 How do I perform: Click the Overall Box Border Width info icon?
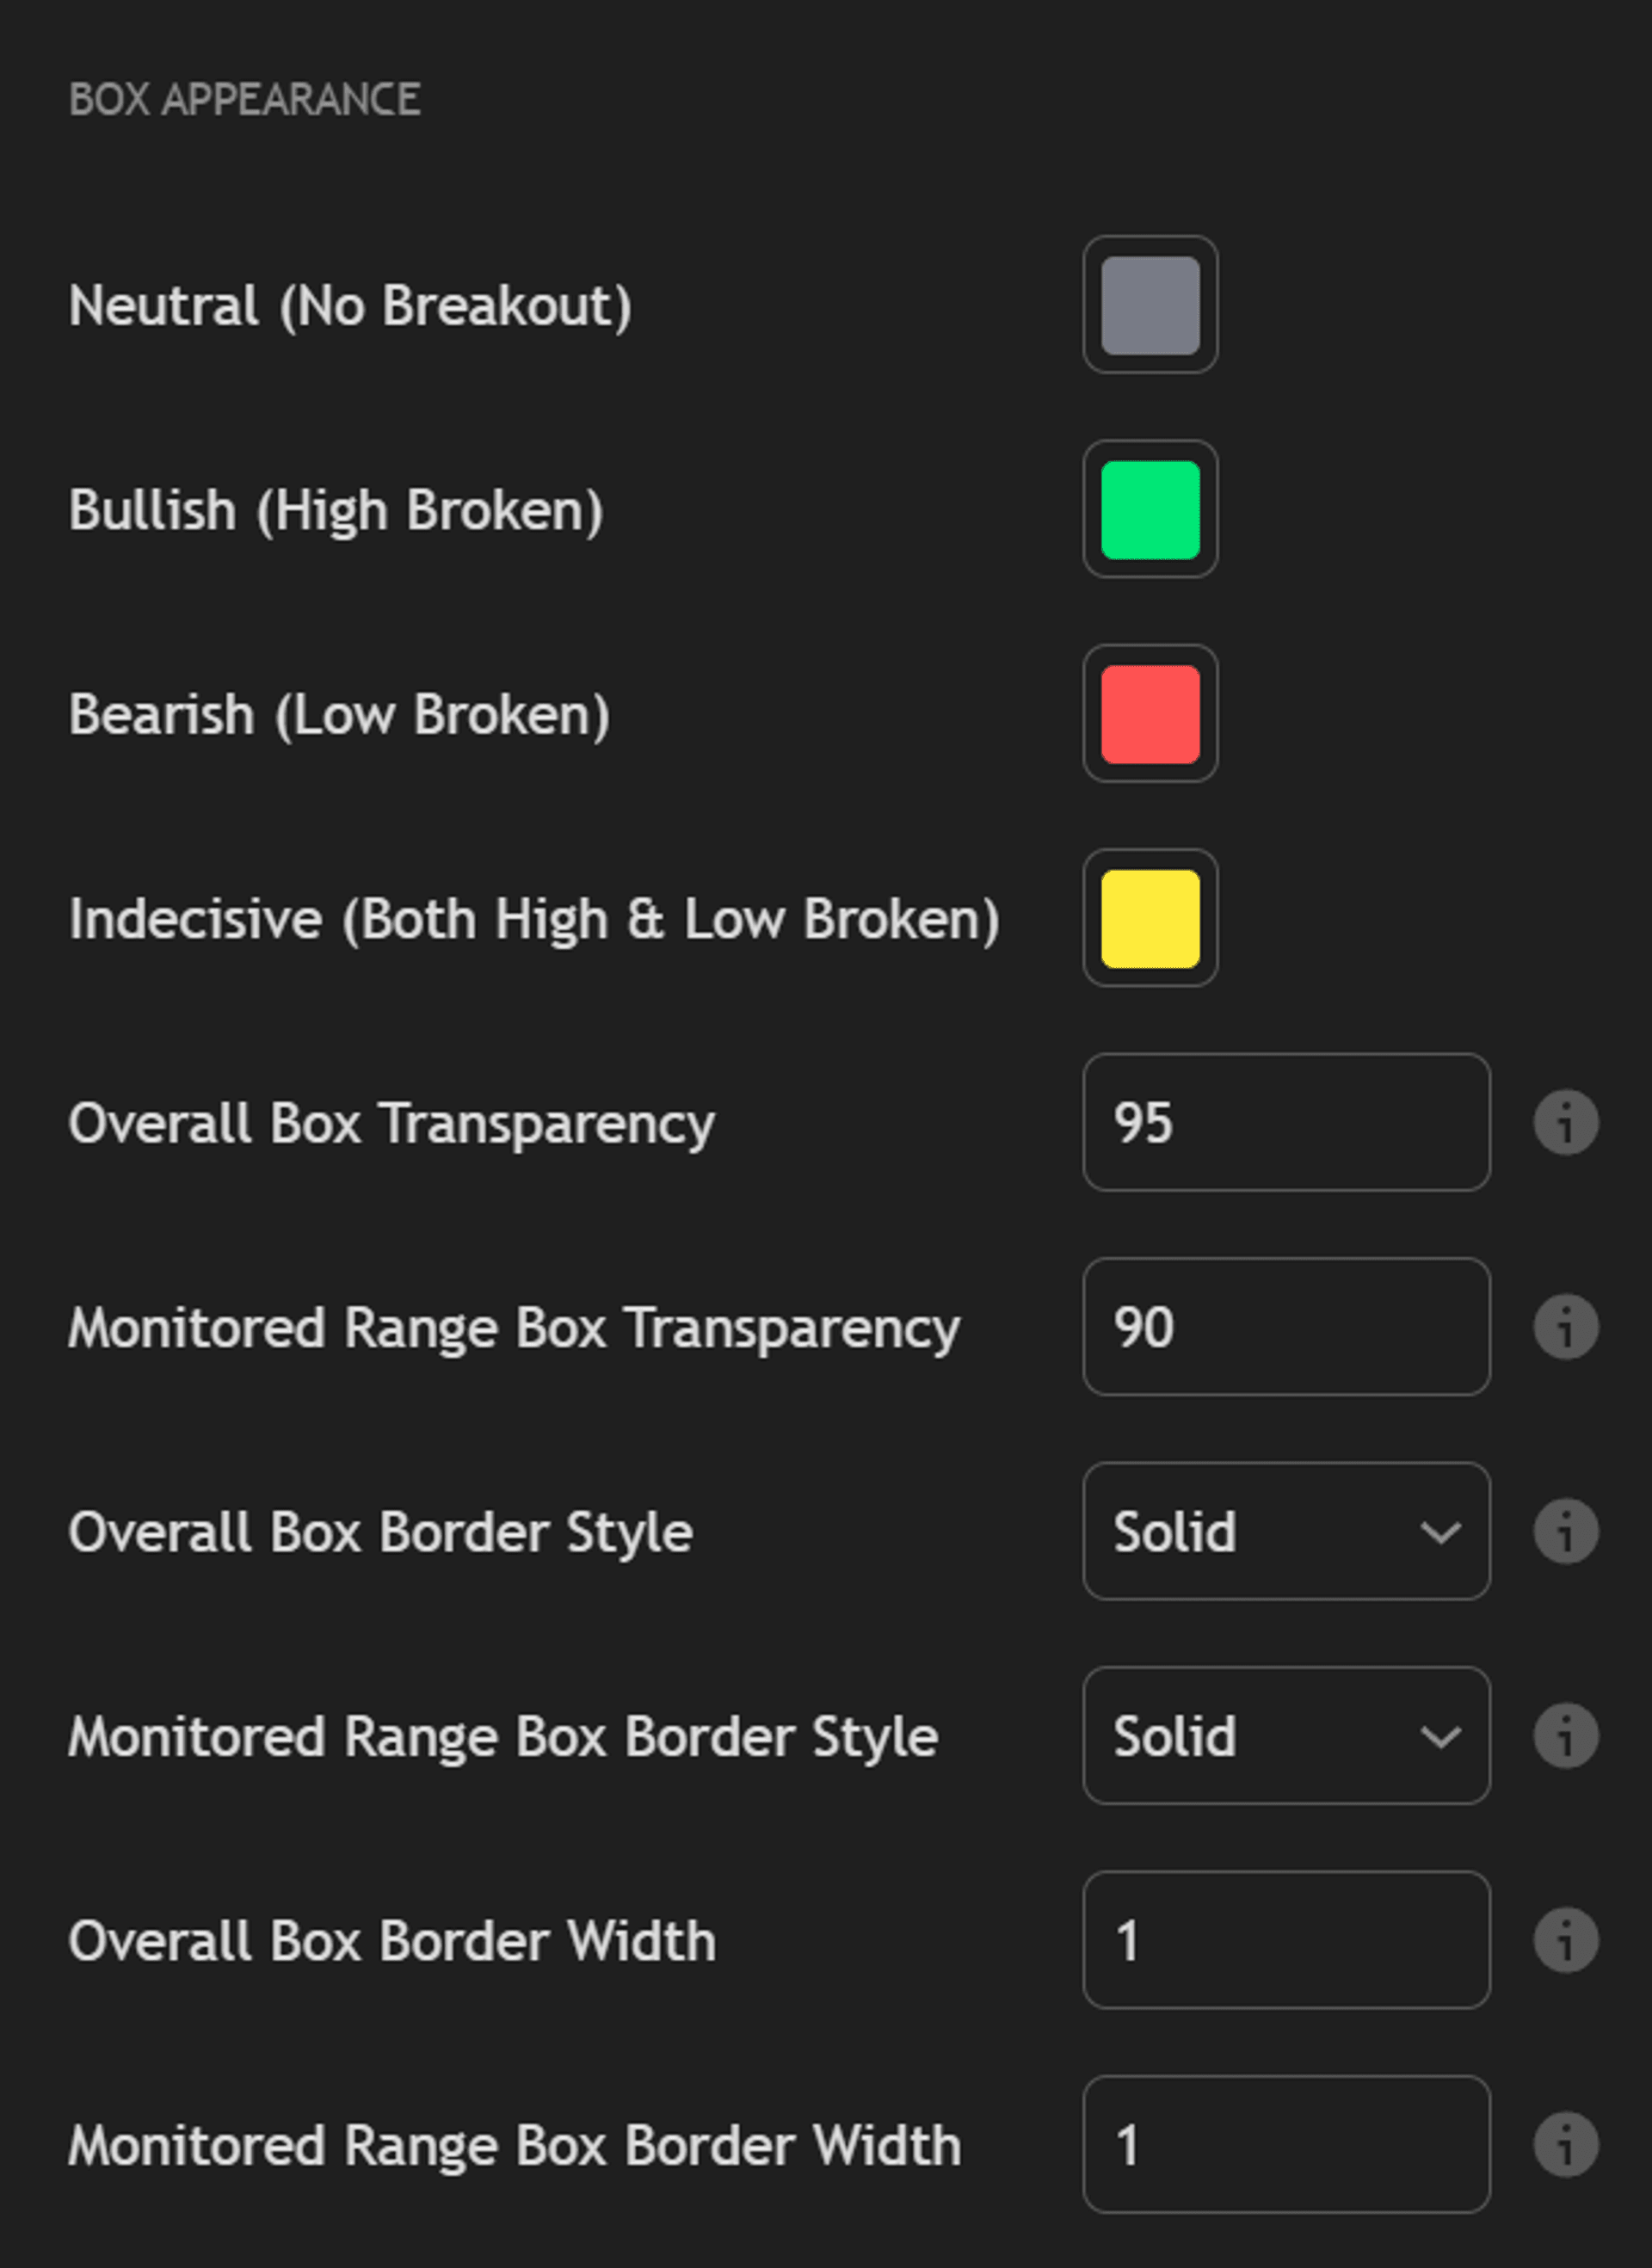pyautogui.click(x=1565, y=1940)
